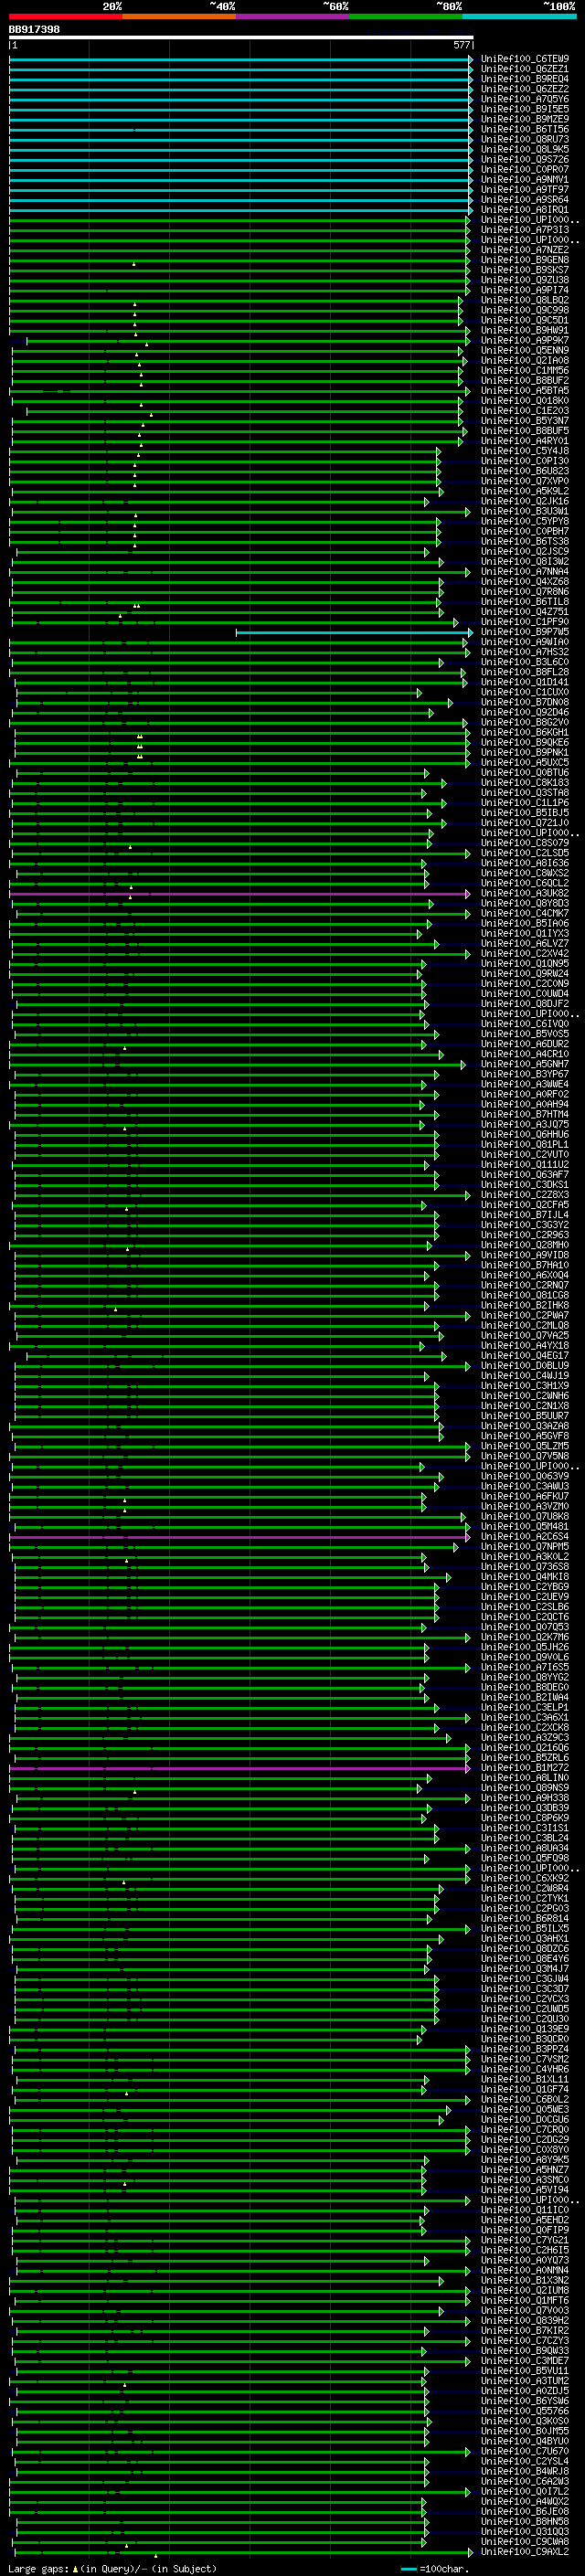Select the UniRef100_B7KIR2 label
Image resolution: width=585 pixels, height=2576 pixels.
[x=524, y=2332]
